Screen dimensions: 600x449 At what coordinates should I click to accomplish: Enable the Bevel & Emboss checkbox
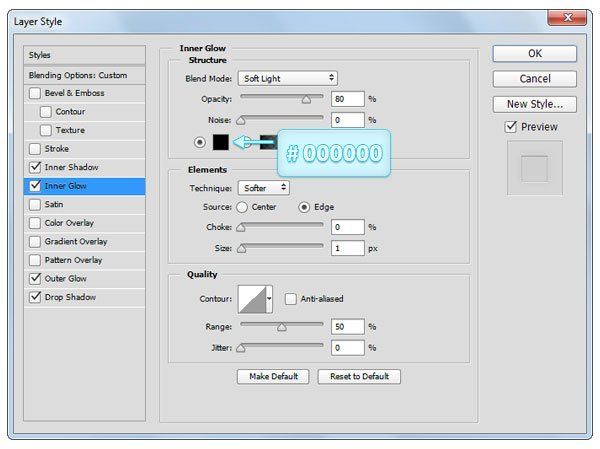click(x=35, y=93)
